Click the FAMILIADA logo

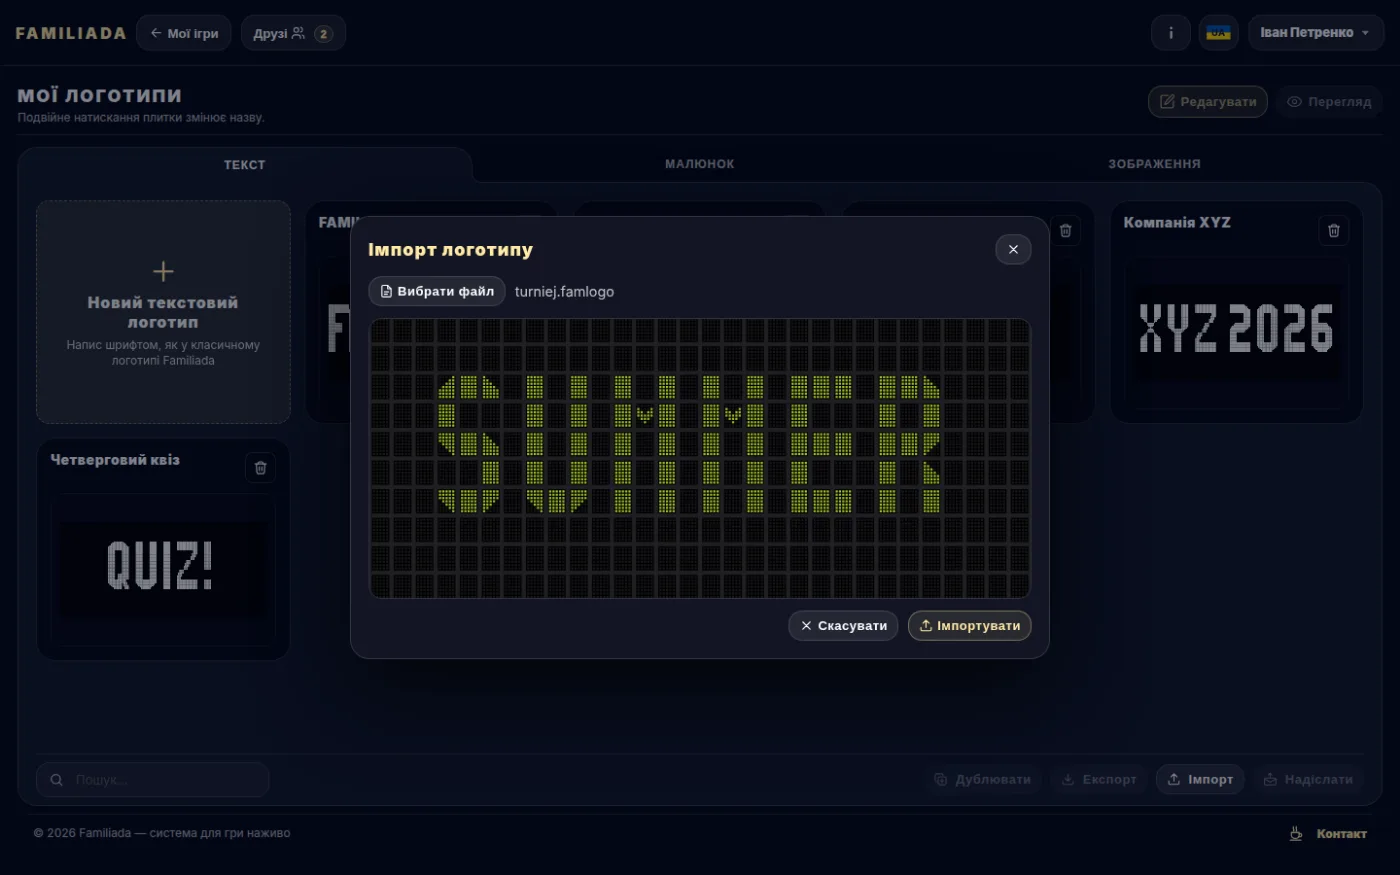(x=71, y=33)
